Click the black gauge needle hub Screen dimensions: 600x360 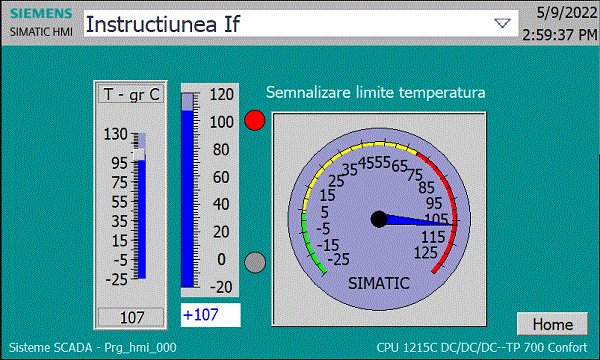tap(379, 219)
